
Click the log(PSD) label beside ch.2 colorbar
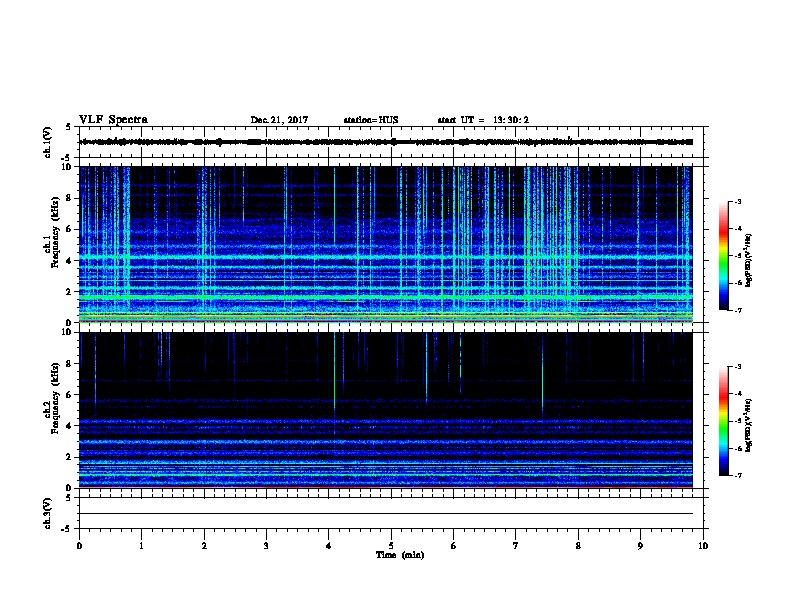(749, 425)
